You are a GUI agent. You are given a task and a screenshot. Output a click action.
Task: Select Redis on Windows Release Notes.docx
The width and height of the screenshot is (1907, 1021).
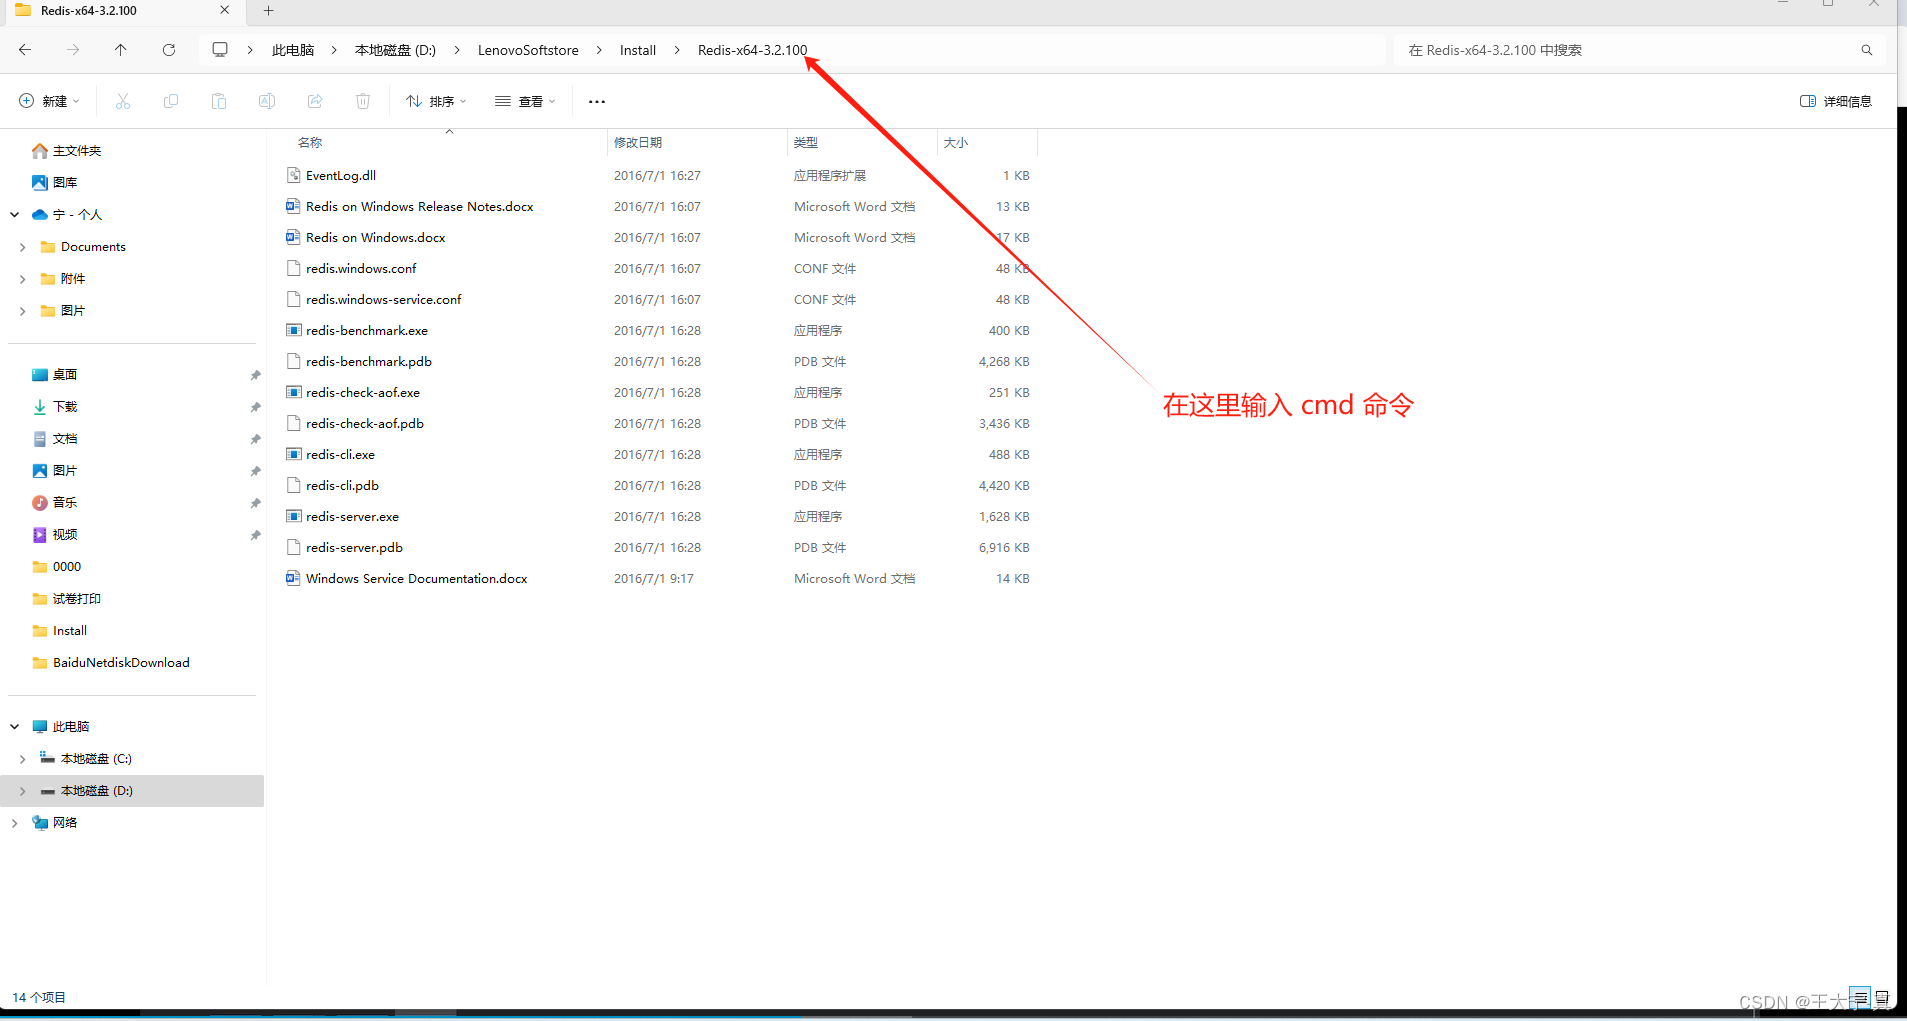420,206
